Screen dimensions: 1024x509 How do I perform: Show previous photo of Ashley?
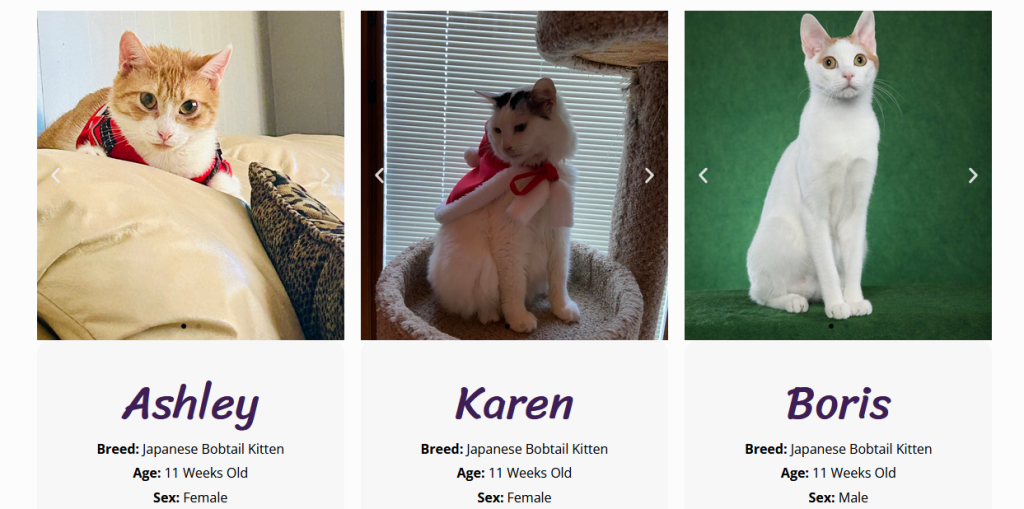click(x=56, y=175)
